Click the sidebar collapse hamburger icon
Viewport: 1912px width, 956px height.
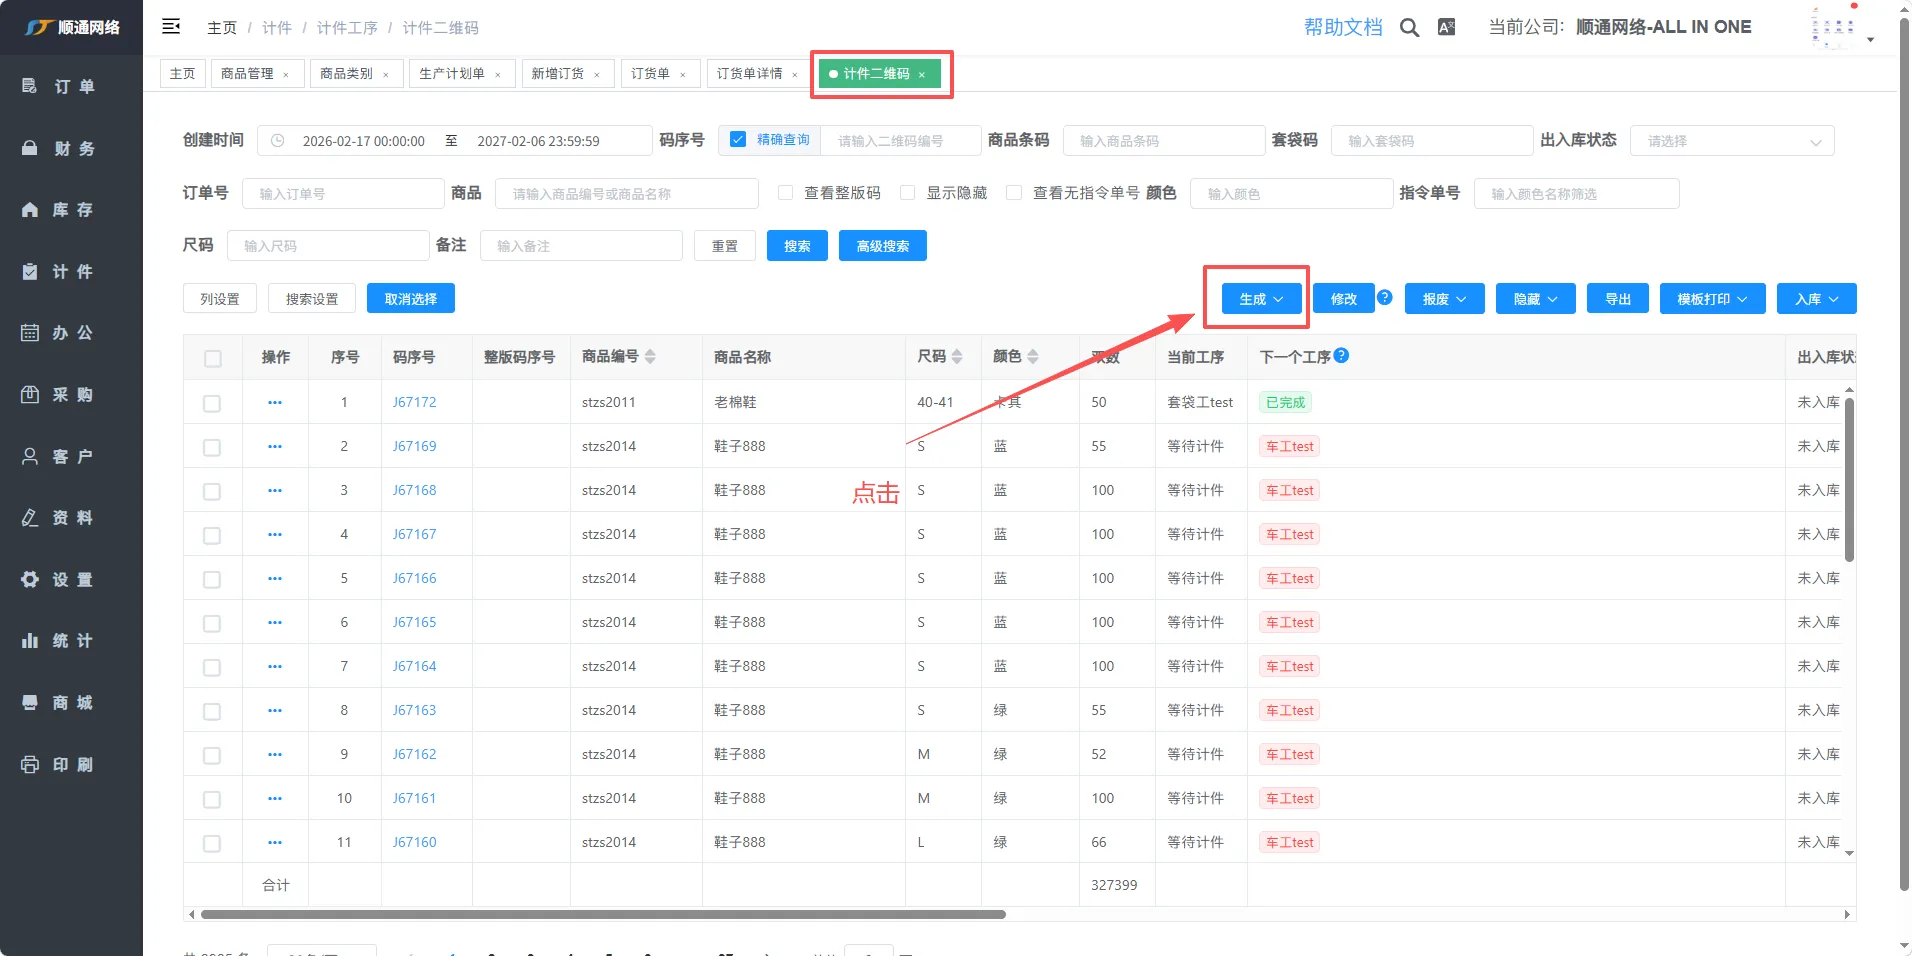tap(171, 27)
